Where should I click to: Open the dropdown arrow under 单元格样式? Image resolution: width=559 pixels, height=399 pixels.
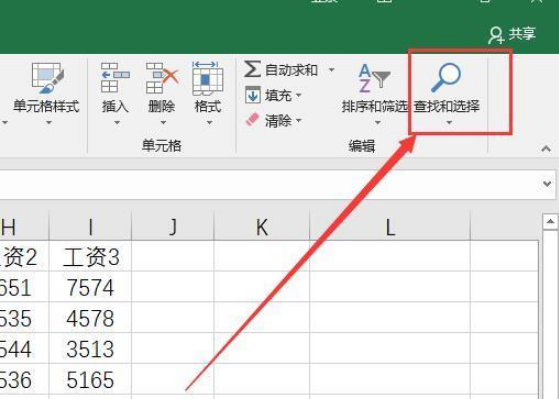pyautogui.click(x=49, y=122)
